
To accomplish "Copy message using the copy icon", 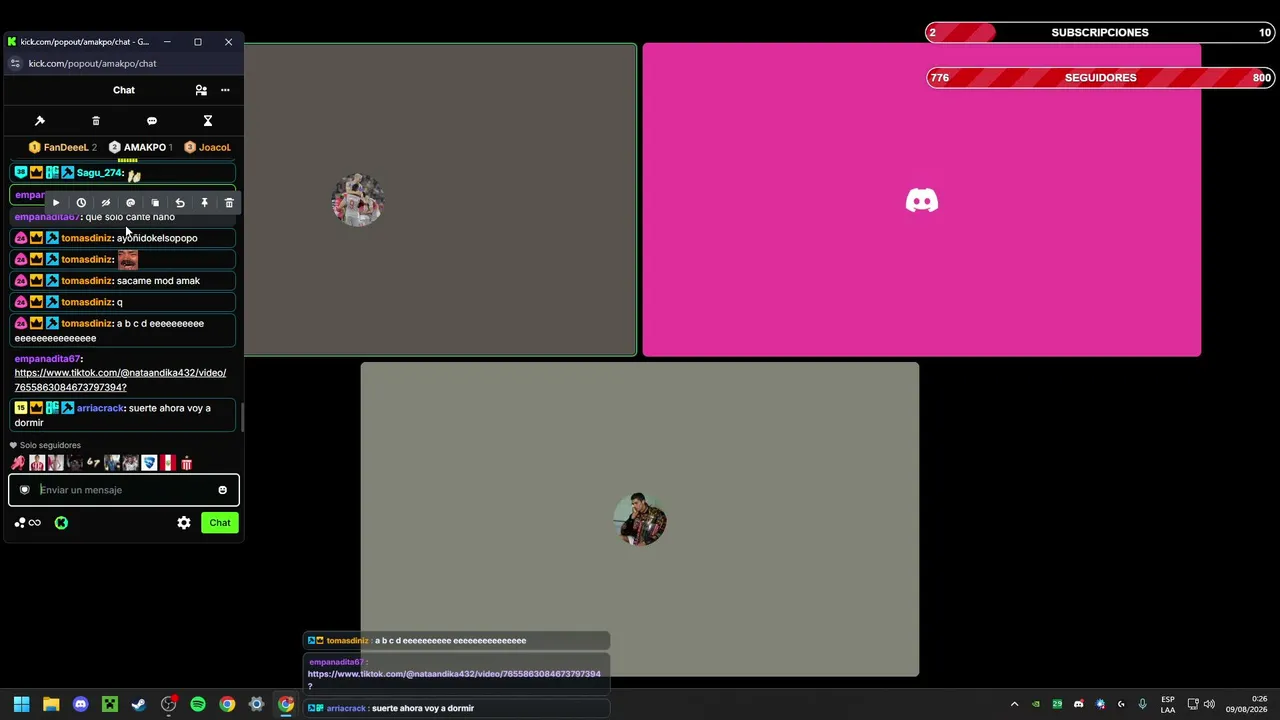I will click(x=155, y=203).
